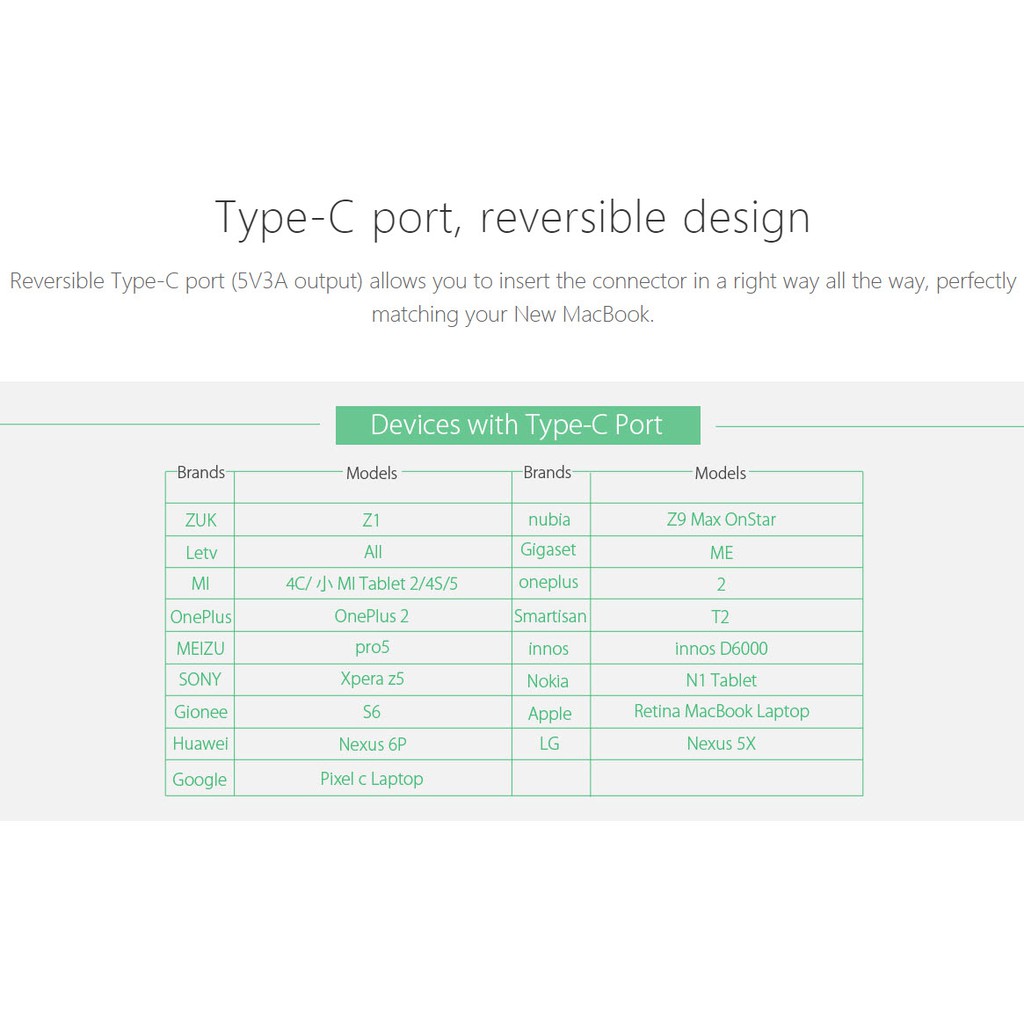This screenshot has height=1024, width=1024.
Task: Click the nubia brand cell
Action: [549, 520]
